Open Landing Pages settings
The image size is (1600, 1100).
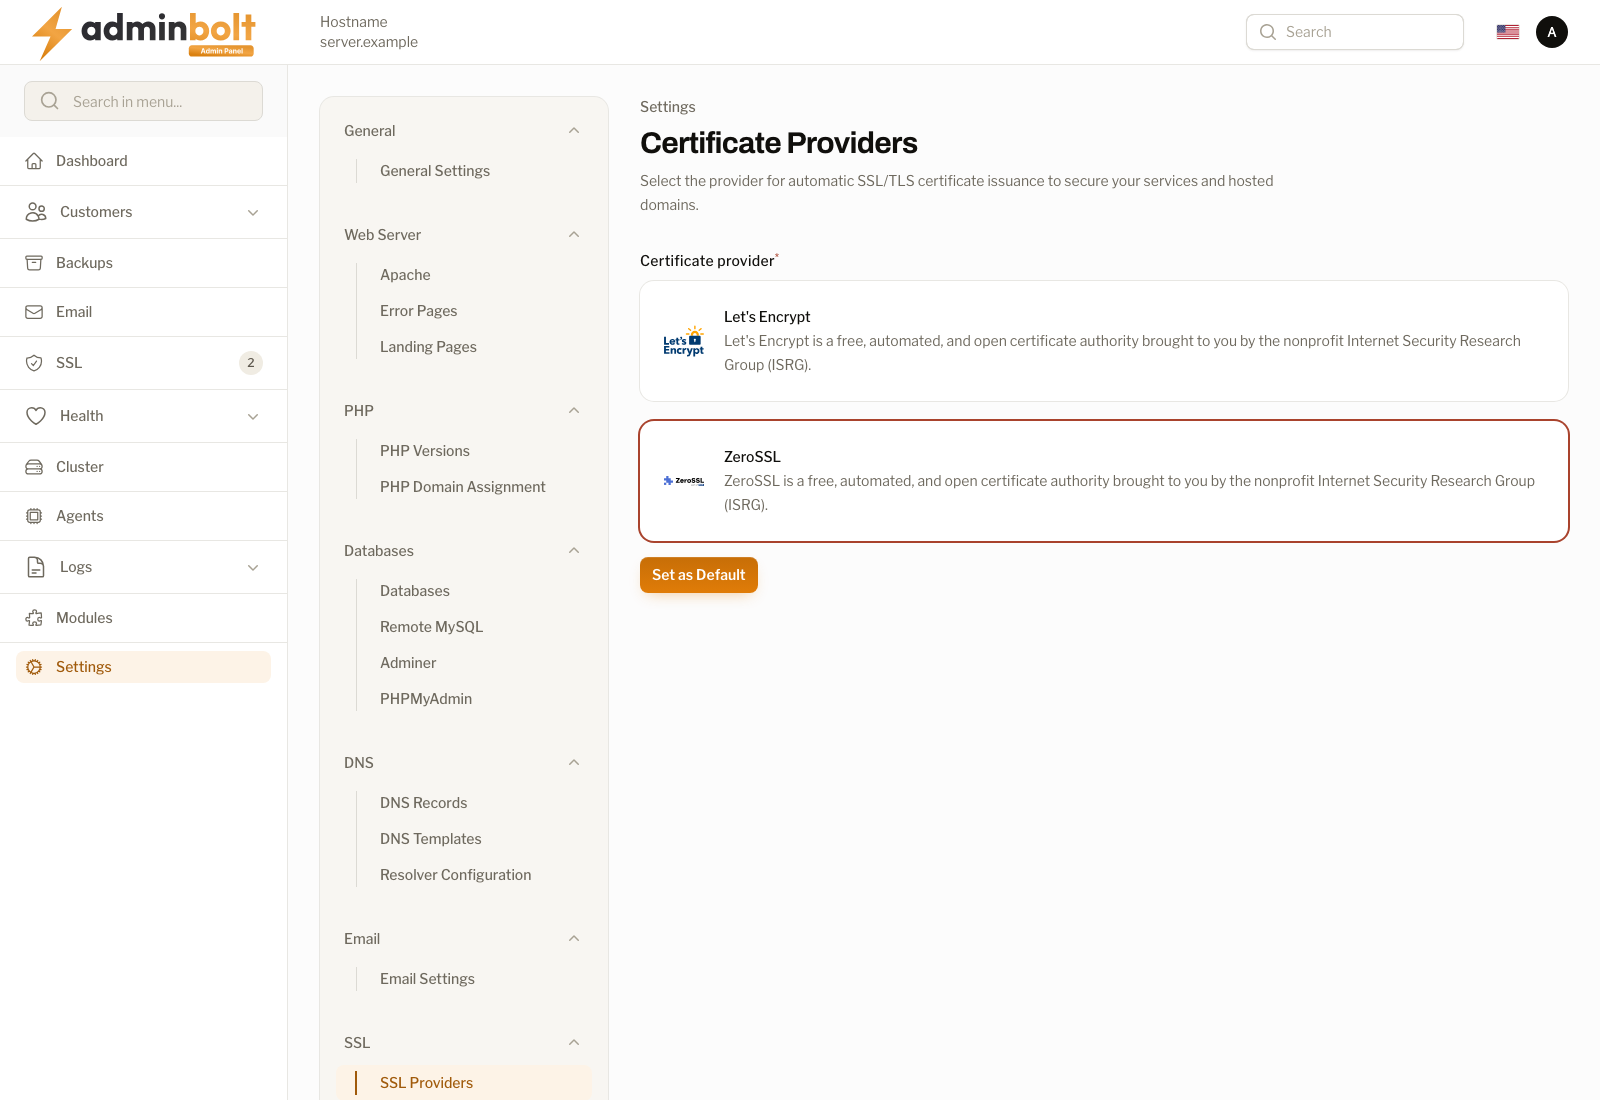point(428,347)
